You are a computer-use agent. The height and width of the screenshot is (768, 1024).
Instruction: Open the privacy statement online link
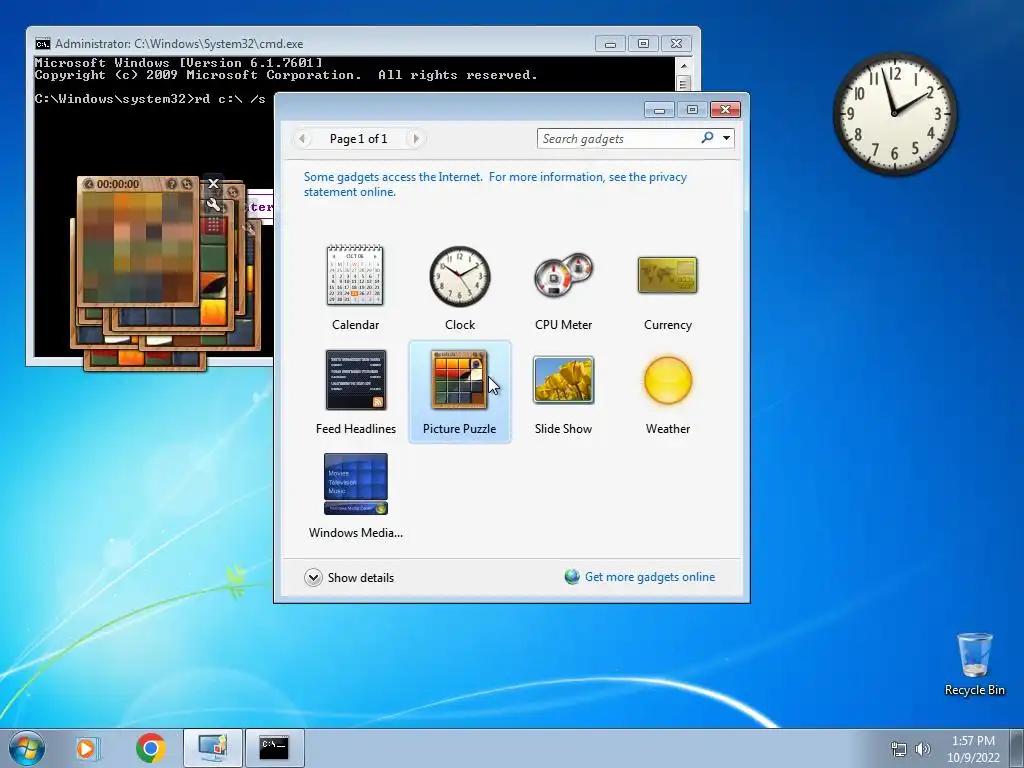(495, 184)
